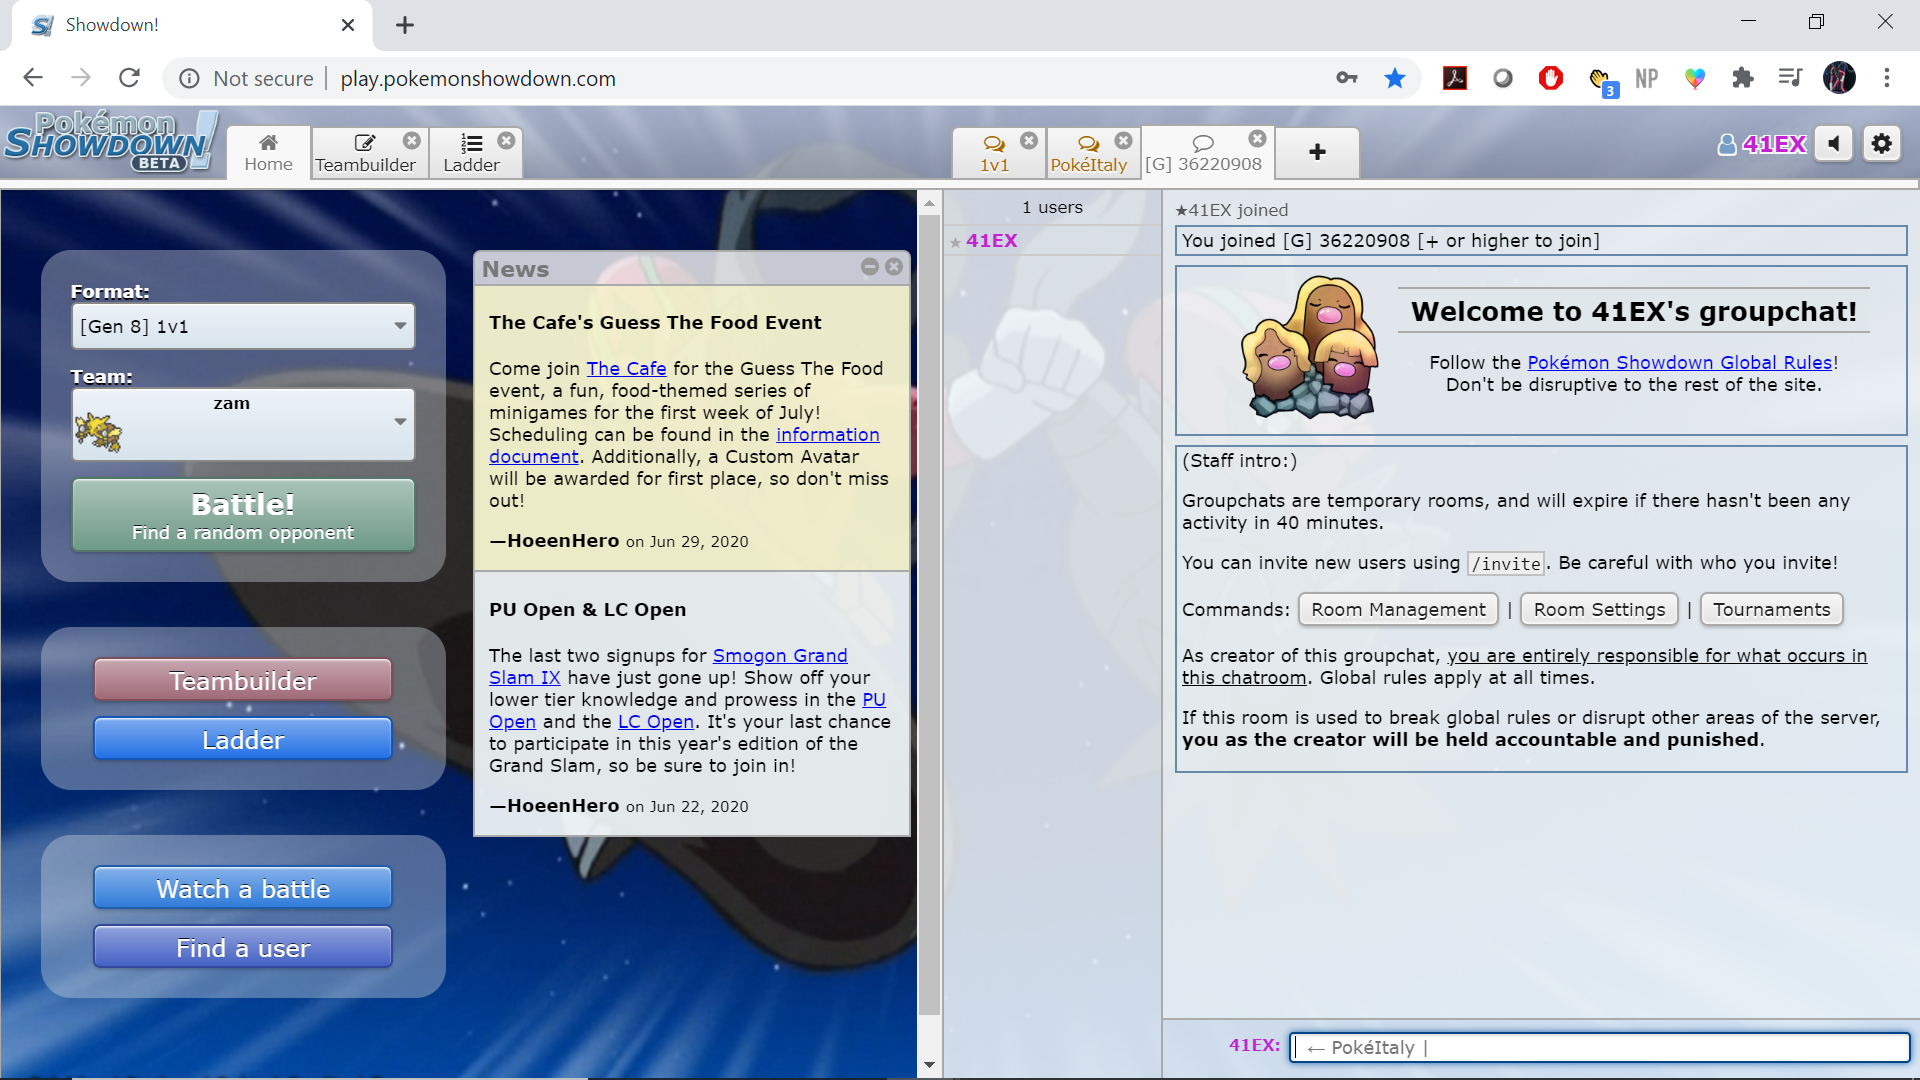
Task: Open Teambuilder from the main menu
Action: pyautogui.click(x=243, y=680)
